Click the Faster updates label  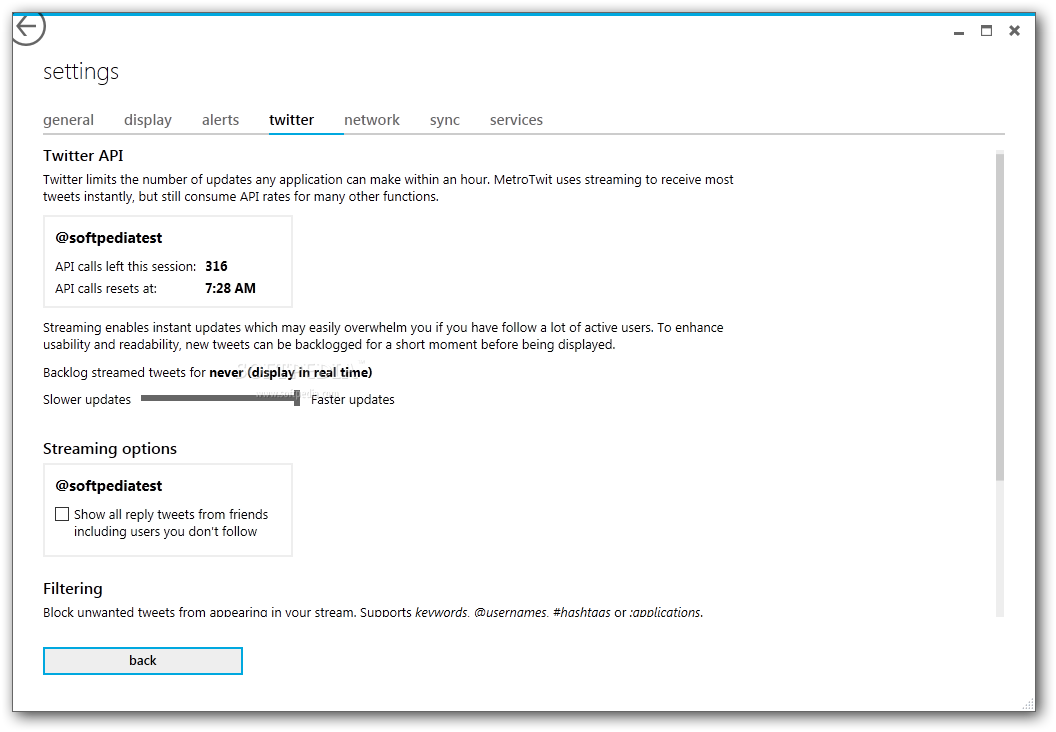point(352,399)
